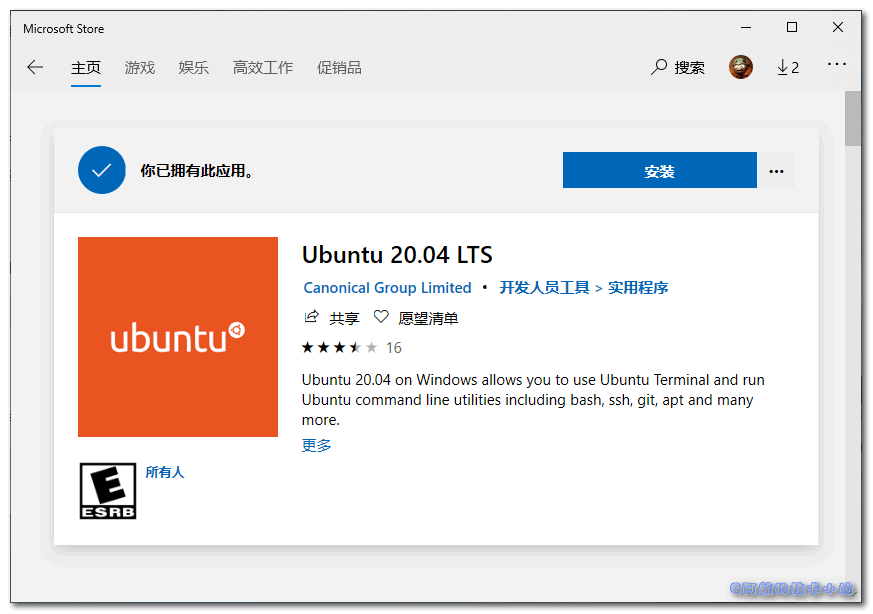
Task: Click the Ubuntu logo app thumbnail
Action: point(177,337)
